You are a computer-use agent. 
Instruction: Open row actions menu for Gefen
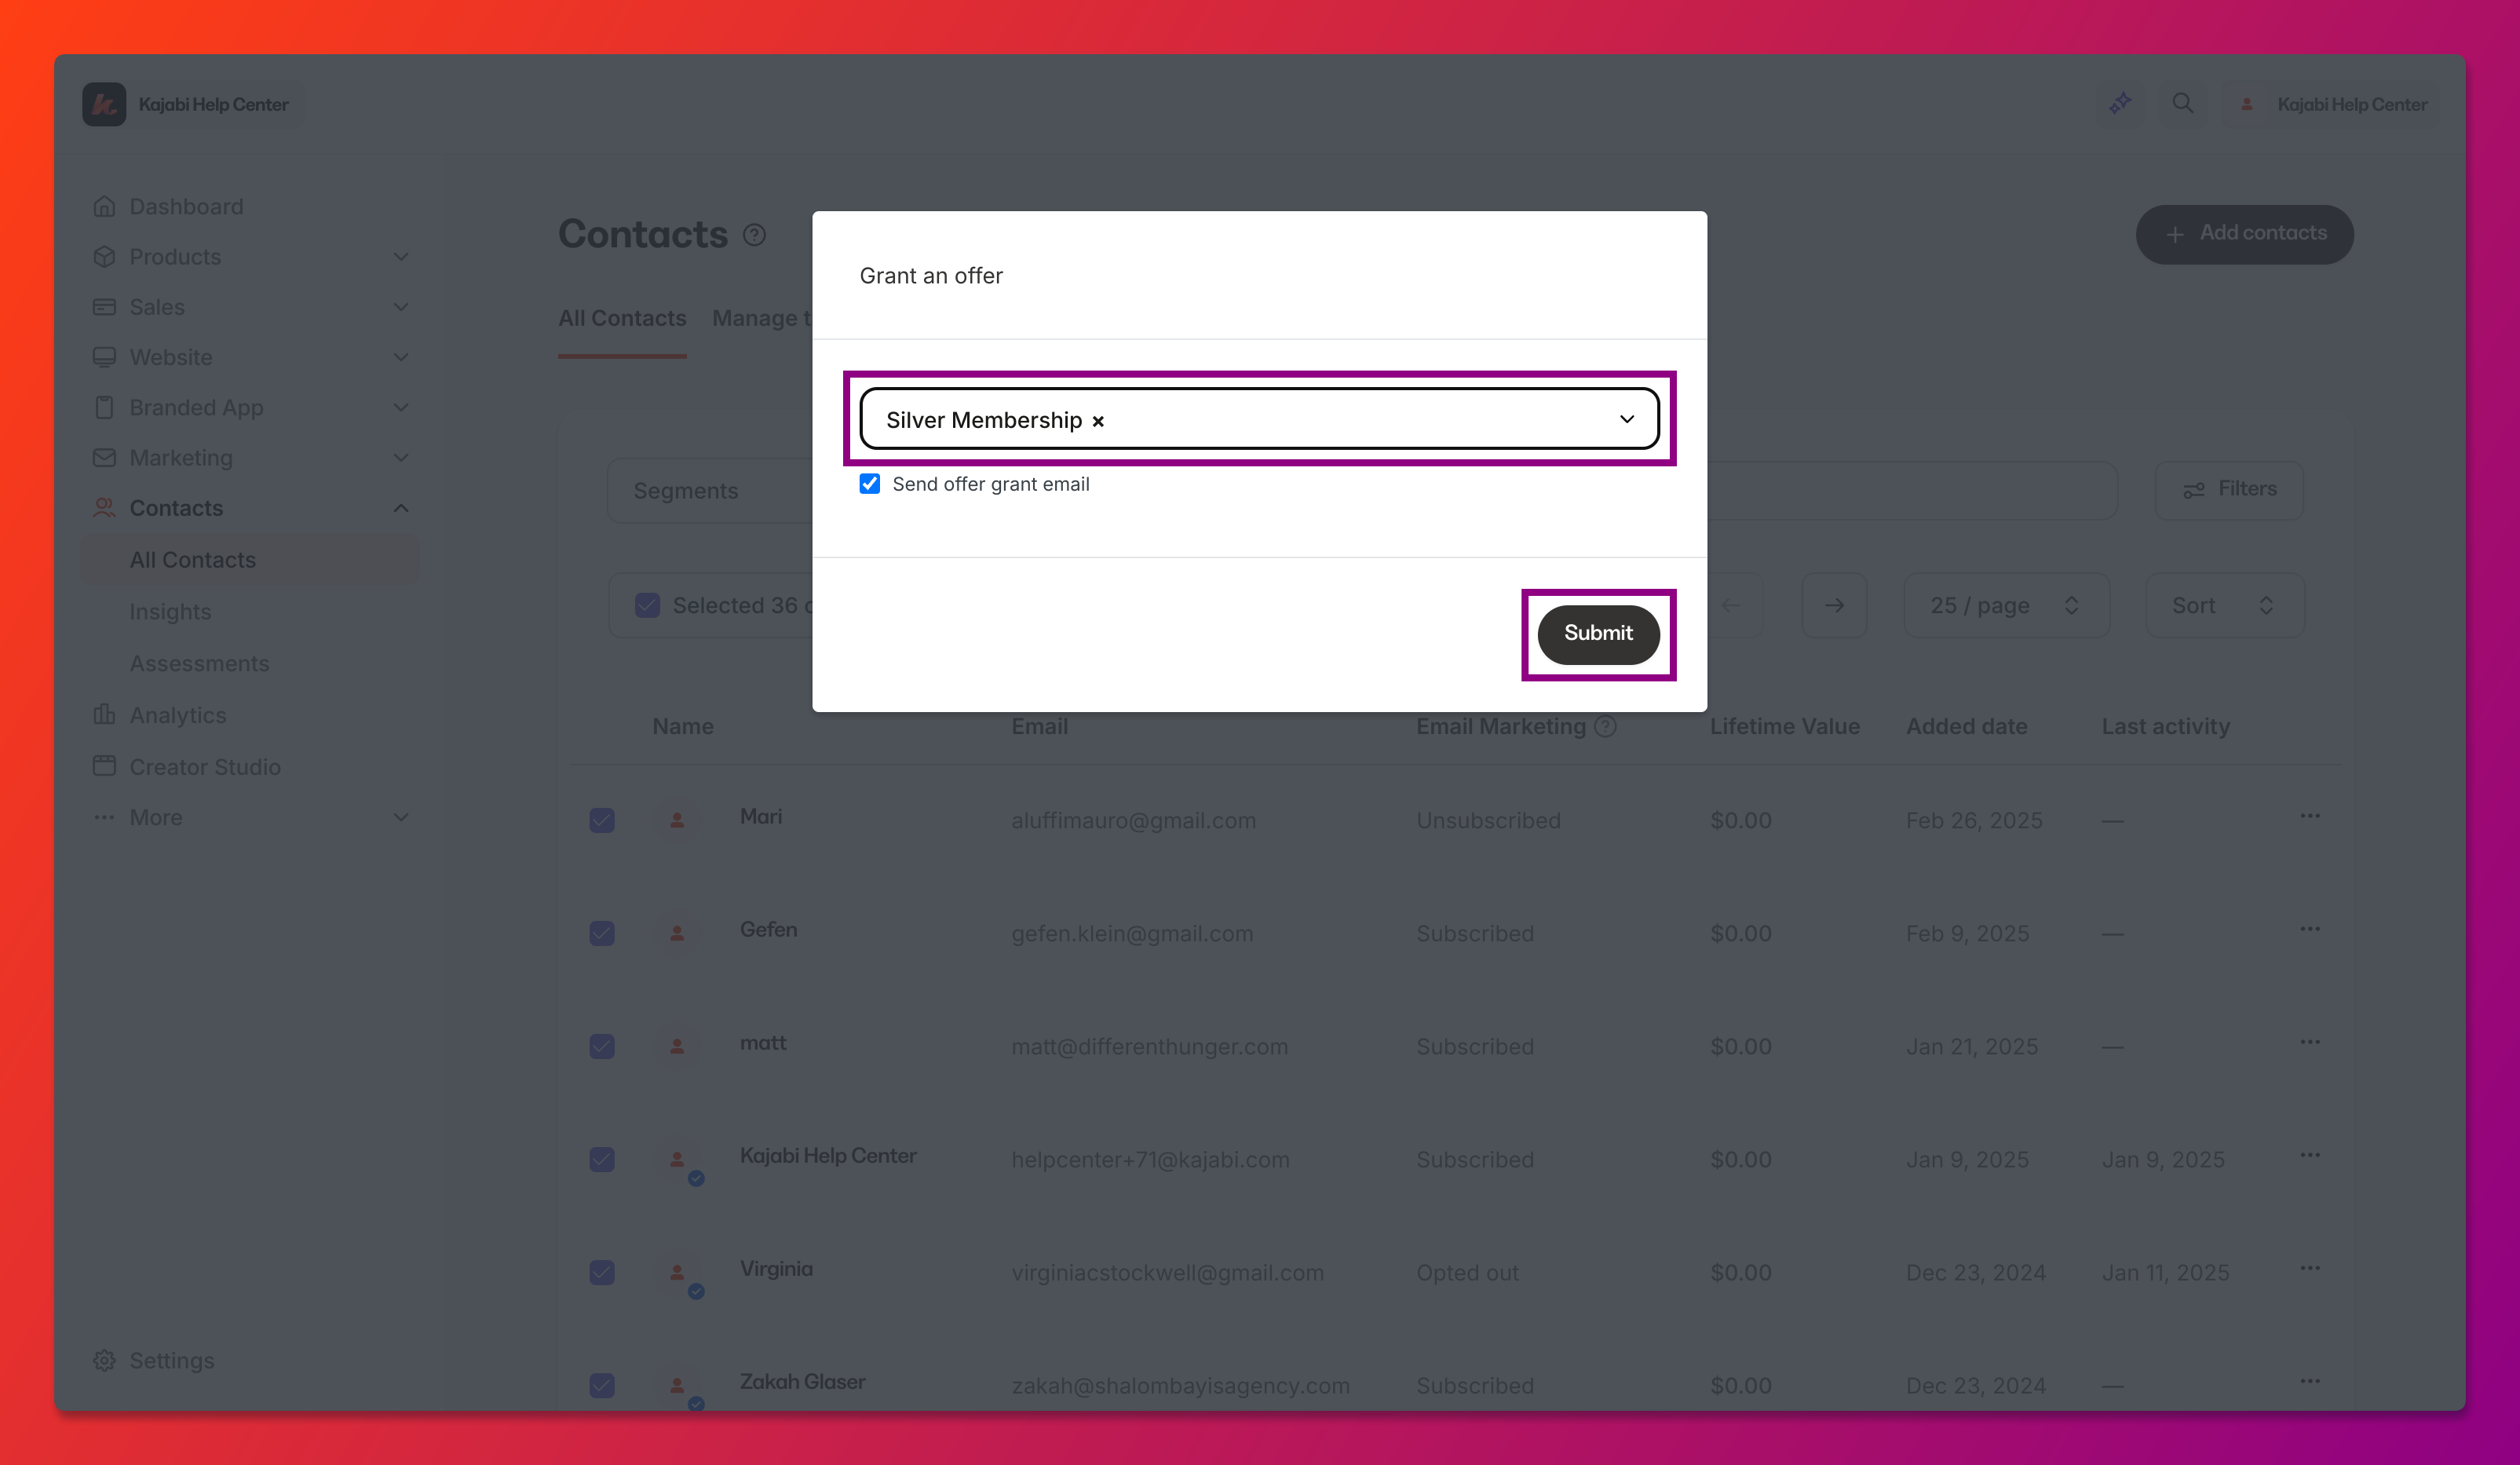(2310, 929)
